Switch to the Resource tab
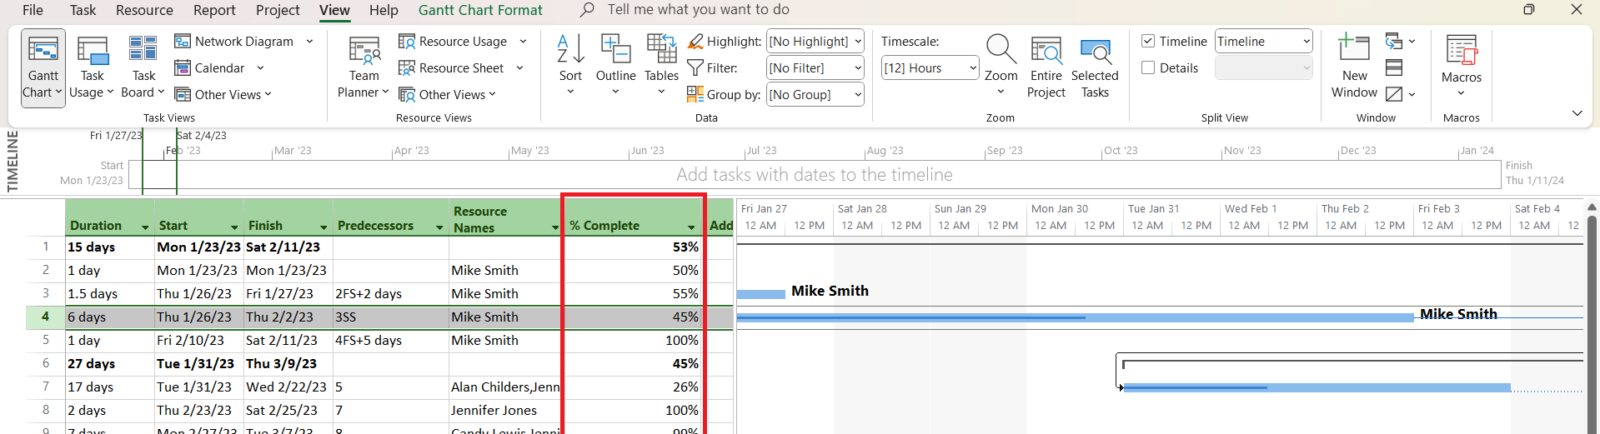The height and width of the screenshot is (434, 1600). coord(144,10)
